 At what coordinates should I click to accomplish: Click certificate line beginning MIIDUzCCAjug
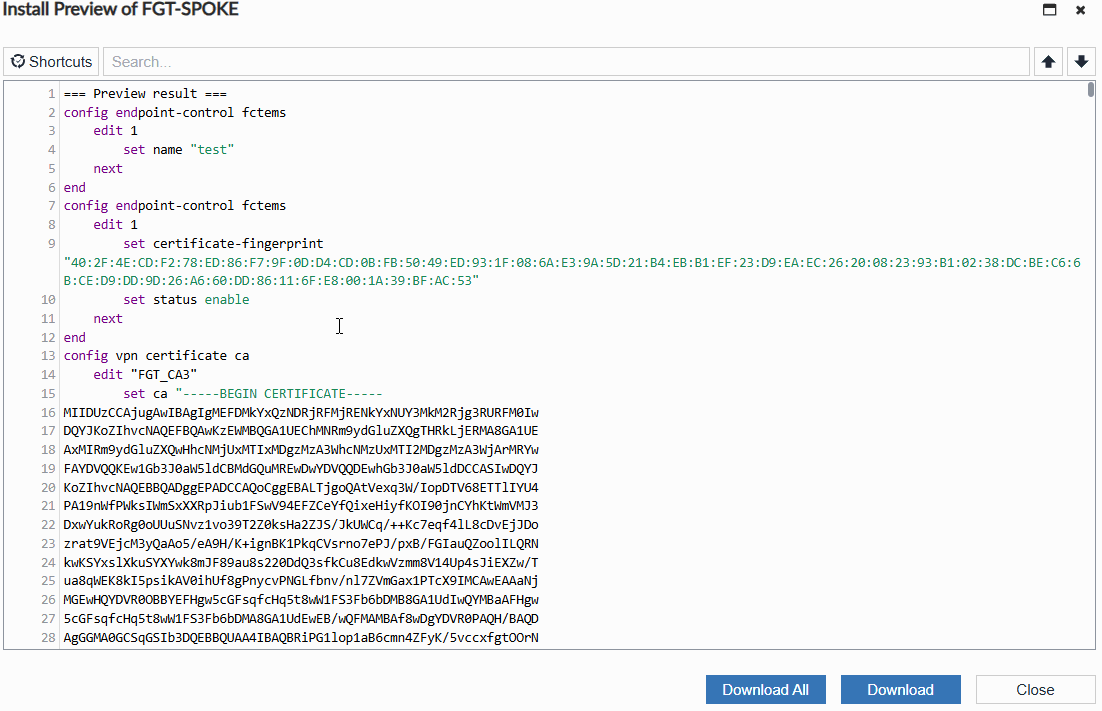pos(301,412)
